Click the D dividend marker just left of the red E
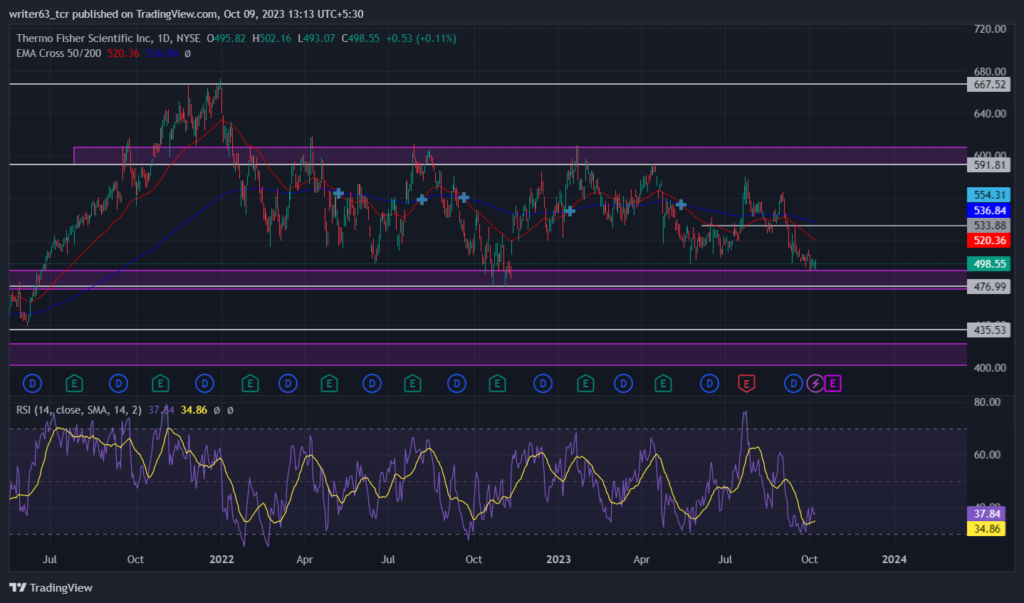The height and width of the screenshot is (603, 1024). tap(709, 383)
